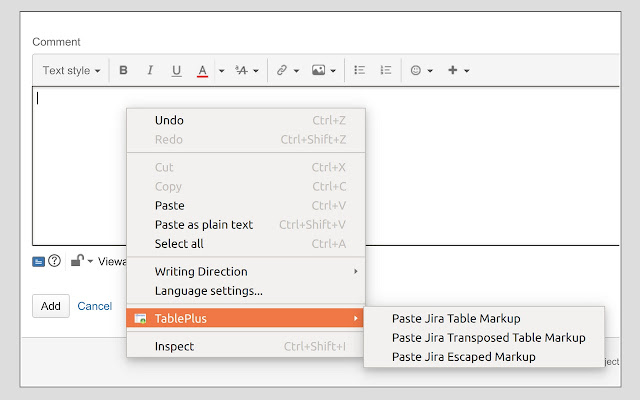Choose Paste Jira Escaped Markup
This screenshot has height=400, width=640.
tap(484, 357)
